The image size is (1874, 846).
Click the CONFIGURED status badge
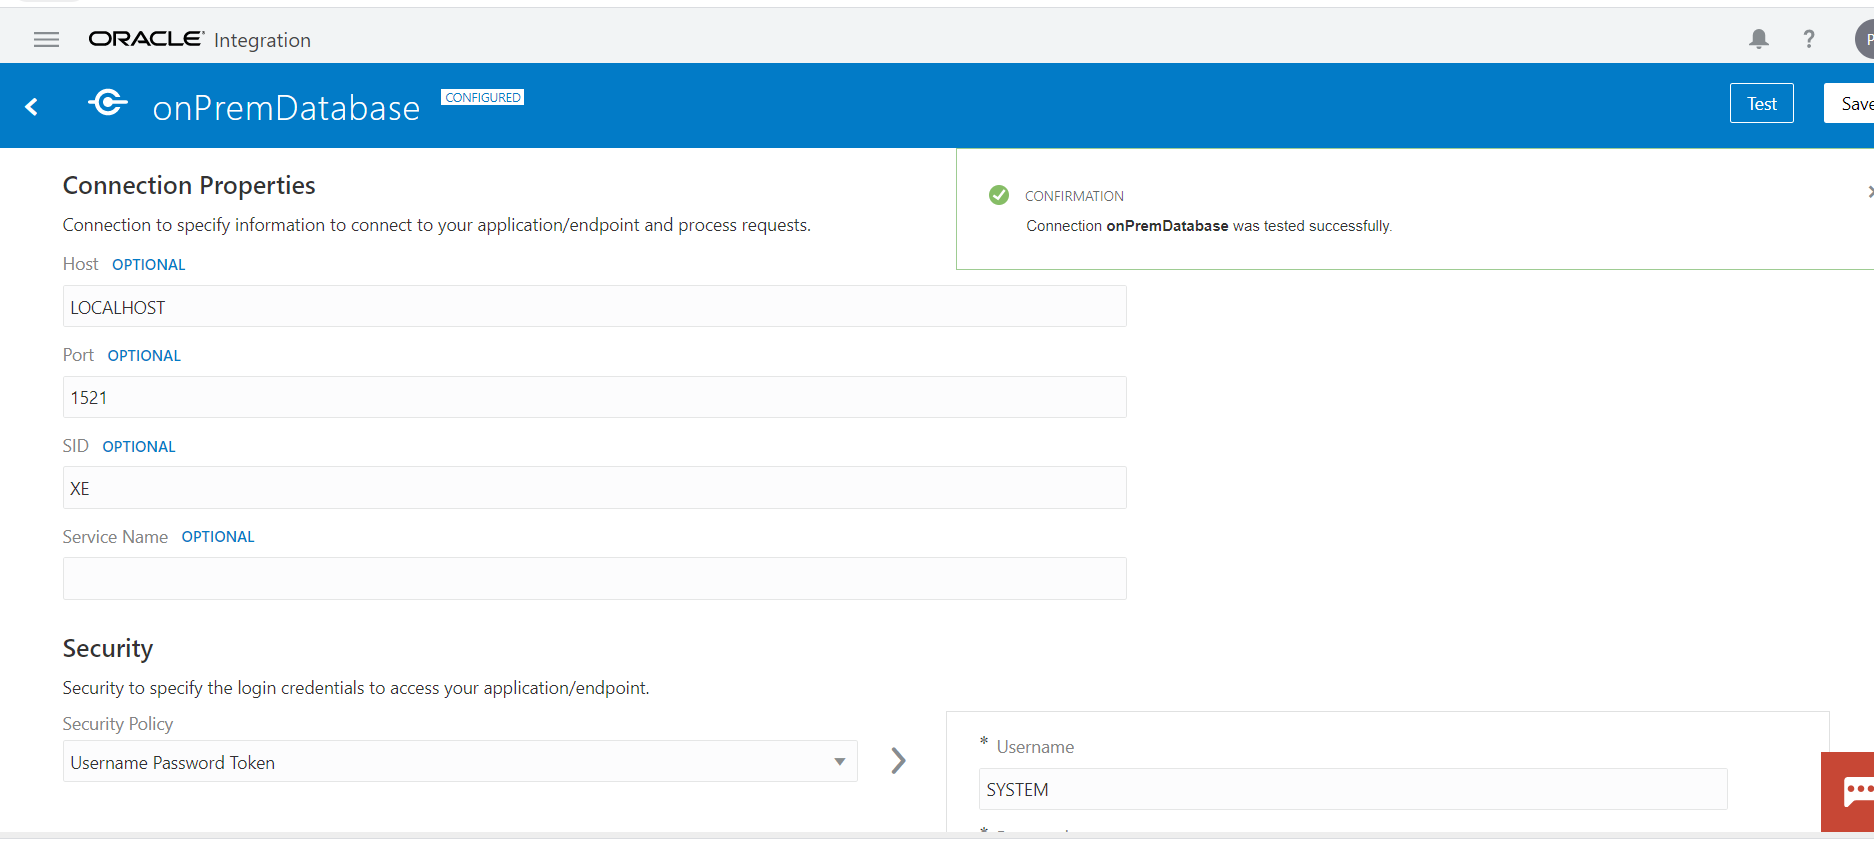[483, 97]
